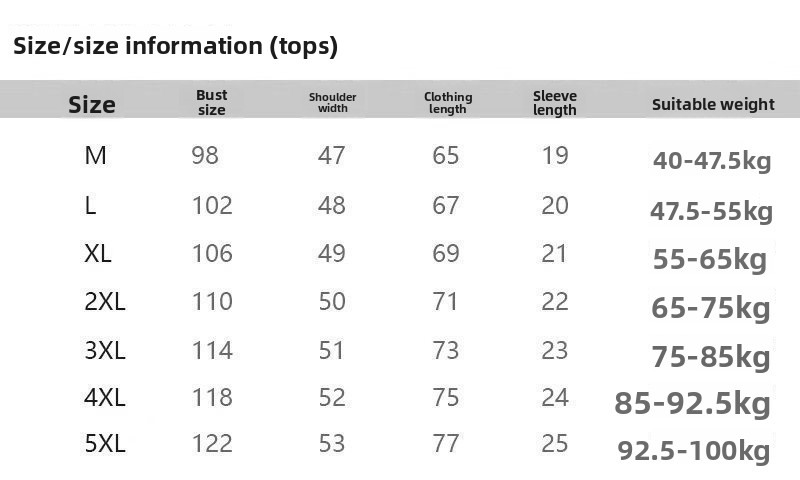Select weight range 40-47.5kg

click(712, 160)
